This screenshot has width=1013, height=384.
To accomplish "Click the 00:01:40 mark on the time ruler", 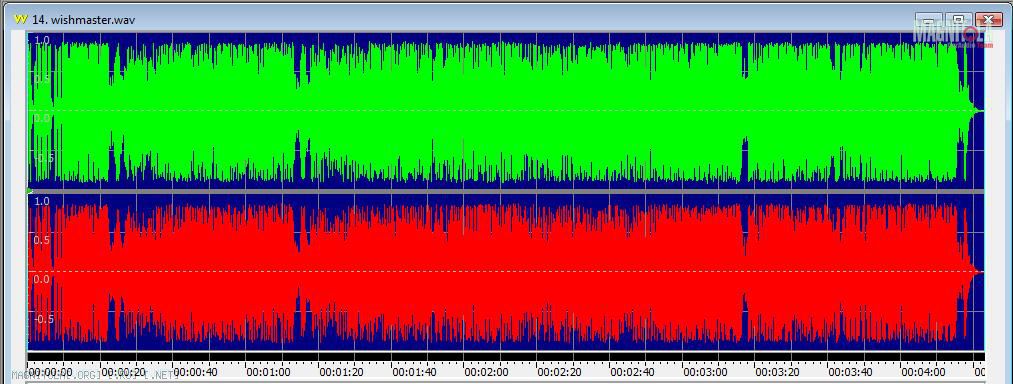I will pyautogui.click(x=415, y=372).
